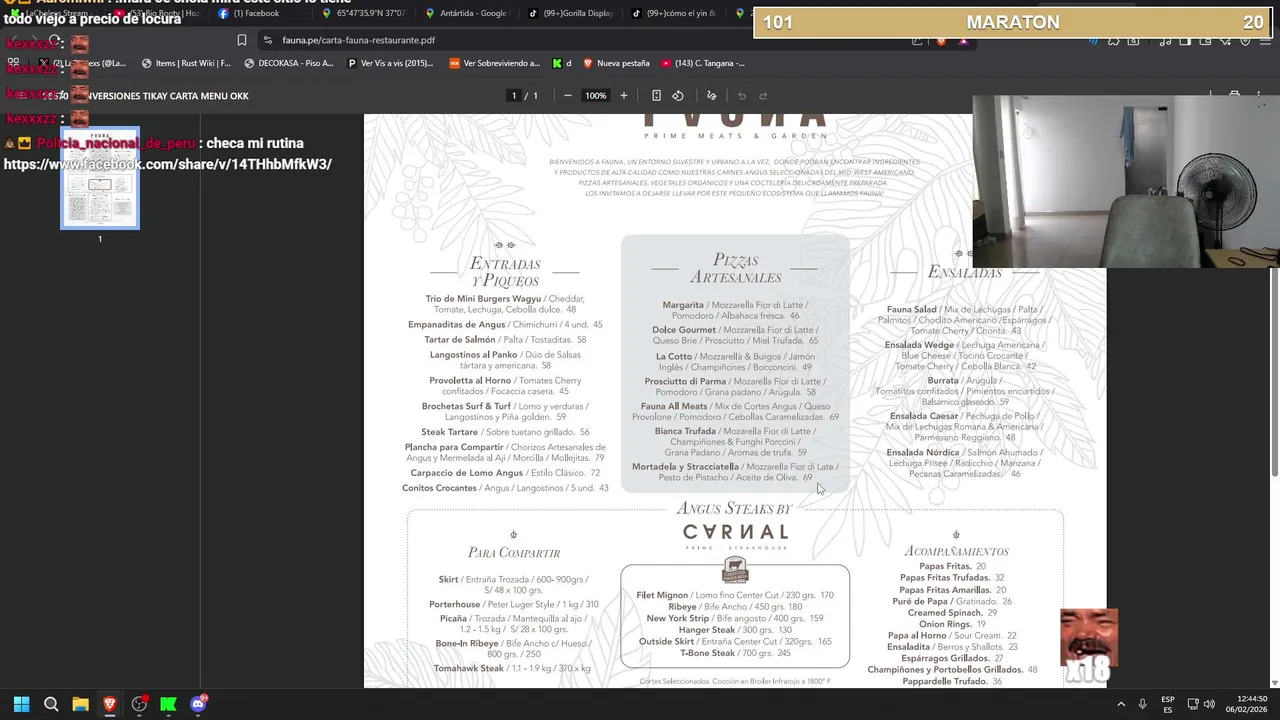Open the 'Ver Sobreviviendo a...' bookmark
Viewport: 1280px width, 720px height.
[x=495, y=63]
